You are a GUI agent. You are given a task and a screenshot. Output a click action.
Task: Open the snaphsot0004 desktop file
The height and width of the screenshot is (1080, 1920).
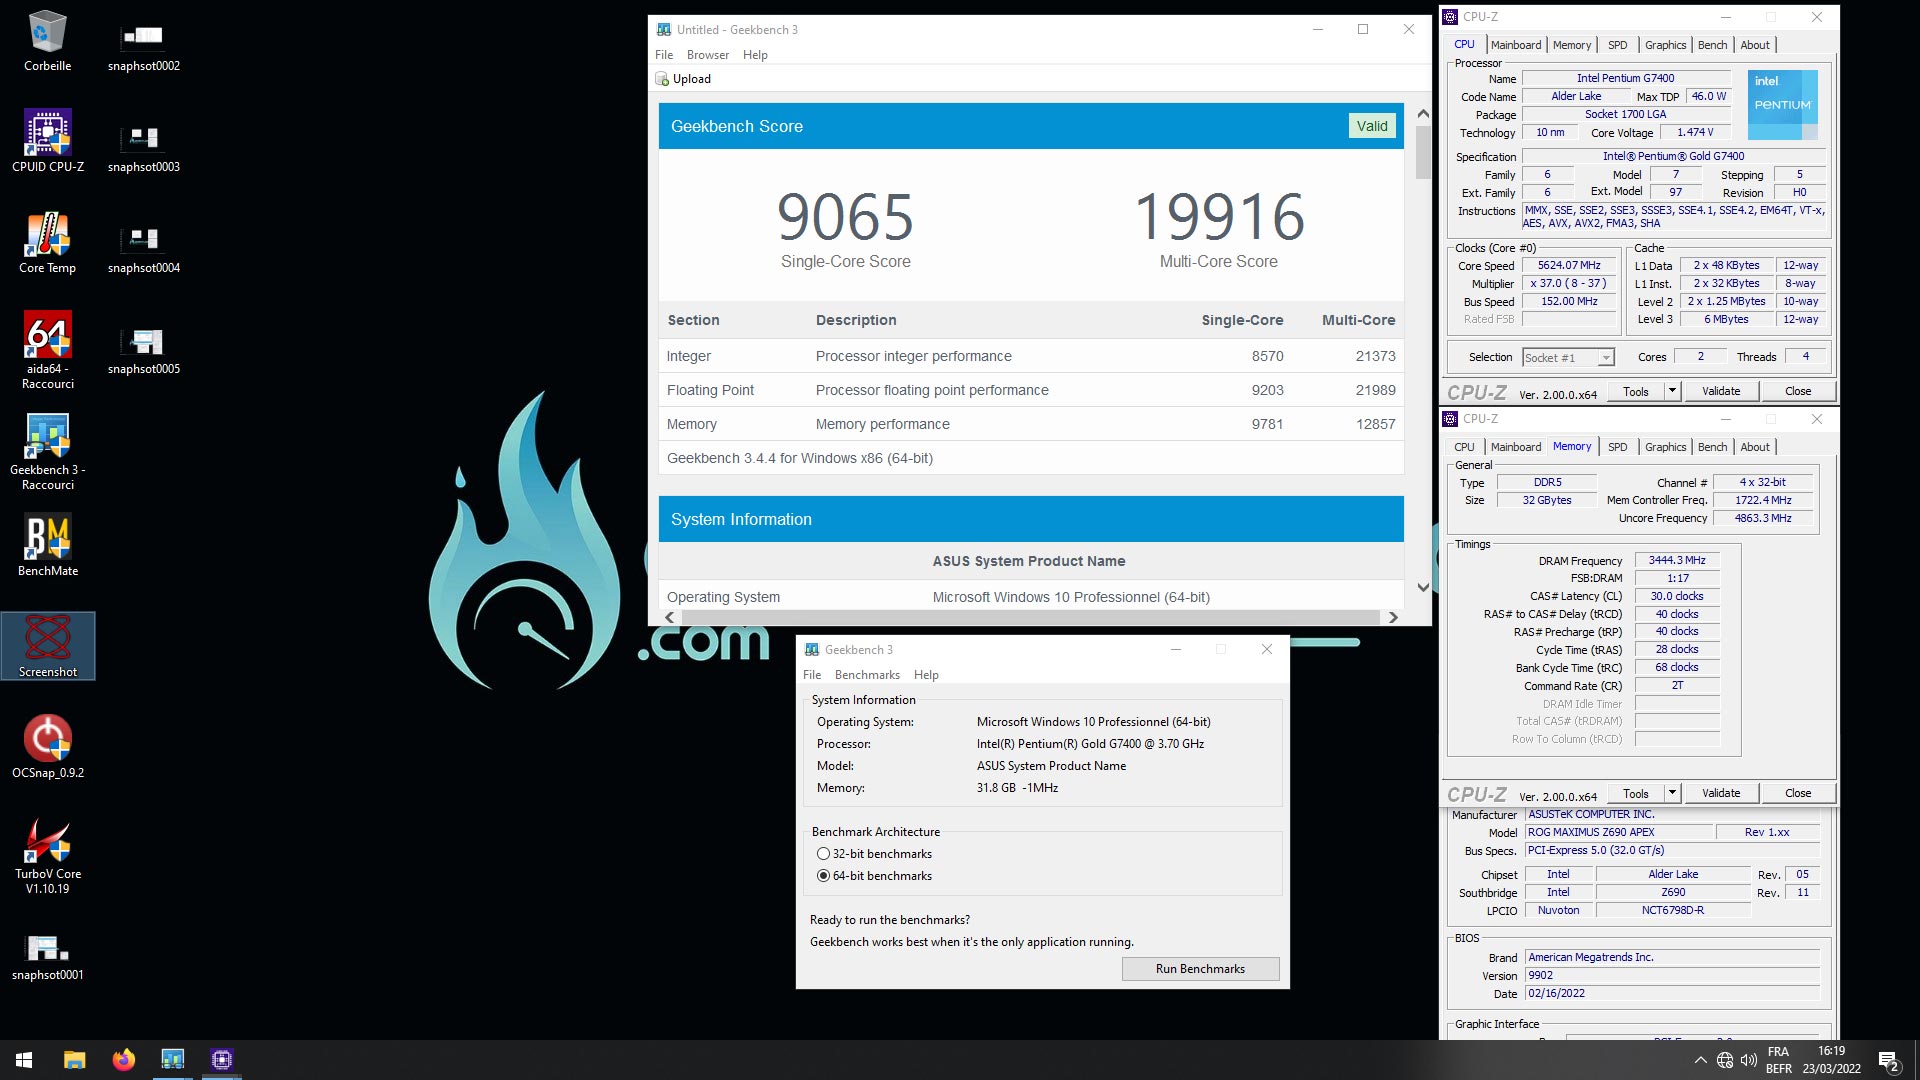coord(143,249)
